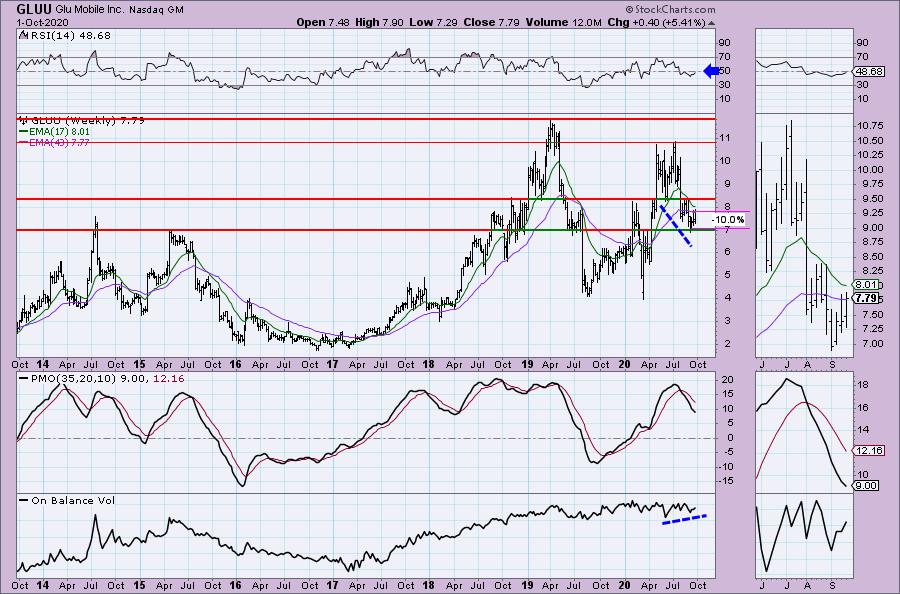Click the green EMA(17) legend line marker
Screen dimensions: 900x594
[23, 131]
